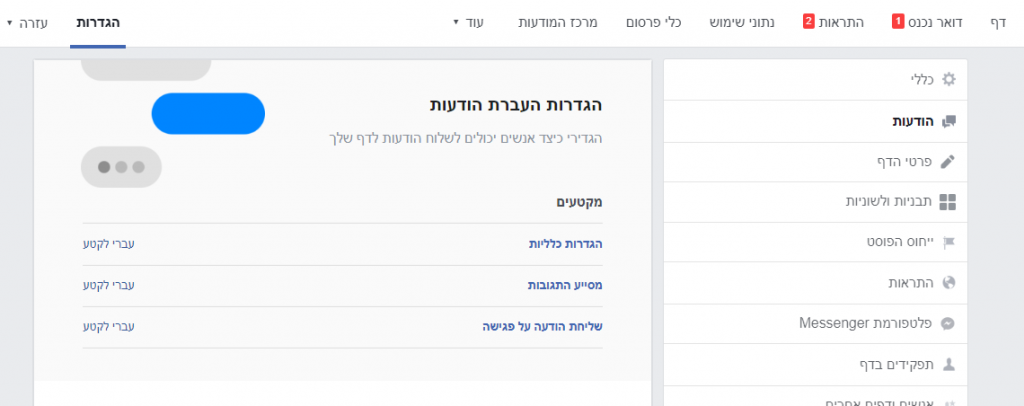Image resolution: width=1024 pixels, height=406 pixels.
Task: Click the pencil icon beside פרטי הדף
Action: click(949, 161)
